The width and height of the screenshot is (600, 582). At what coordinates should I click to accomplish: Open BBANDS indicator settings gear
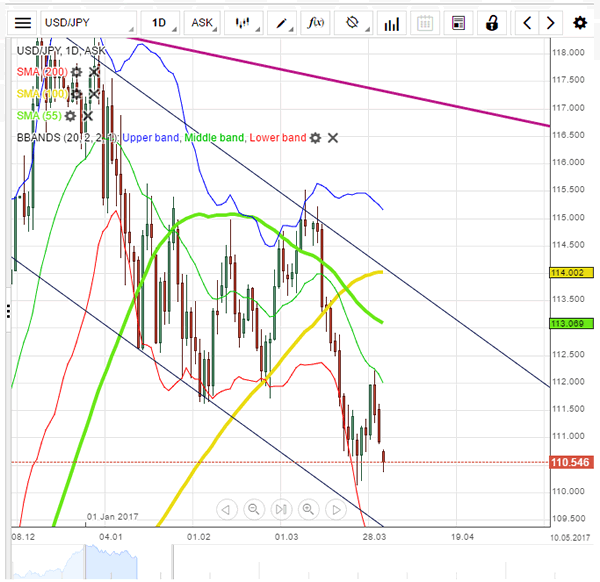pyautogui.click(x=315, y=138)
